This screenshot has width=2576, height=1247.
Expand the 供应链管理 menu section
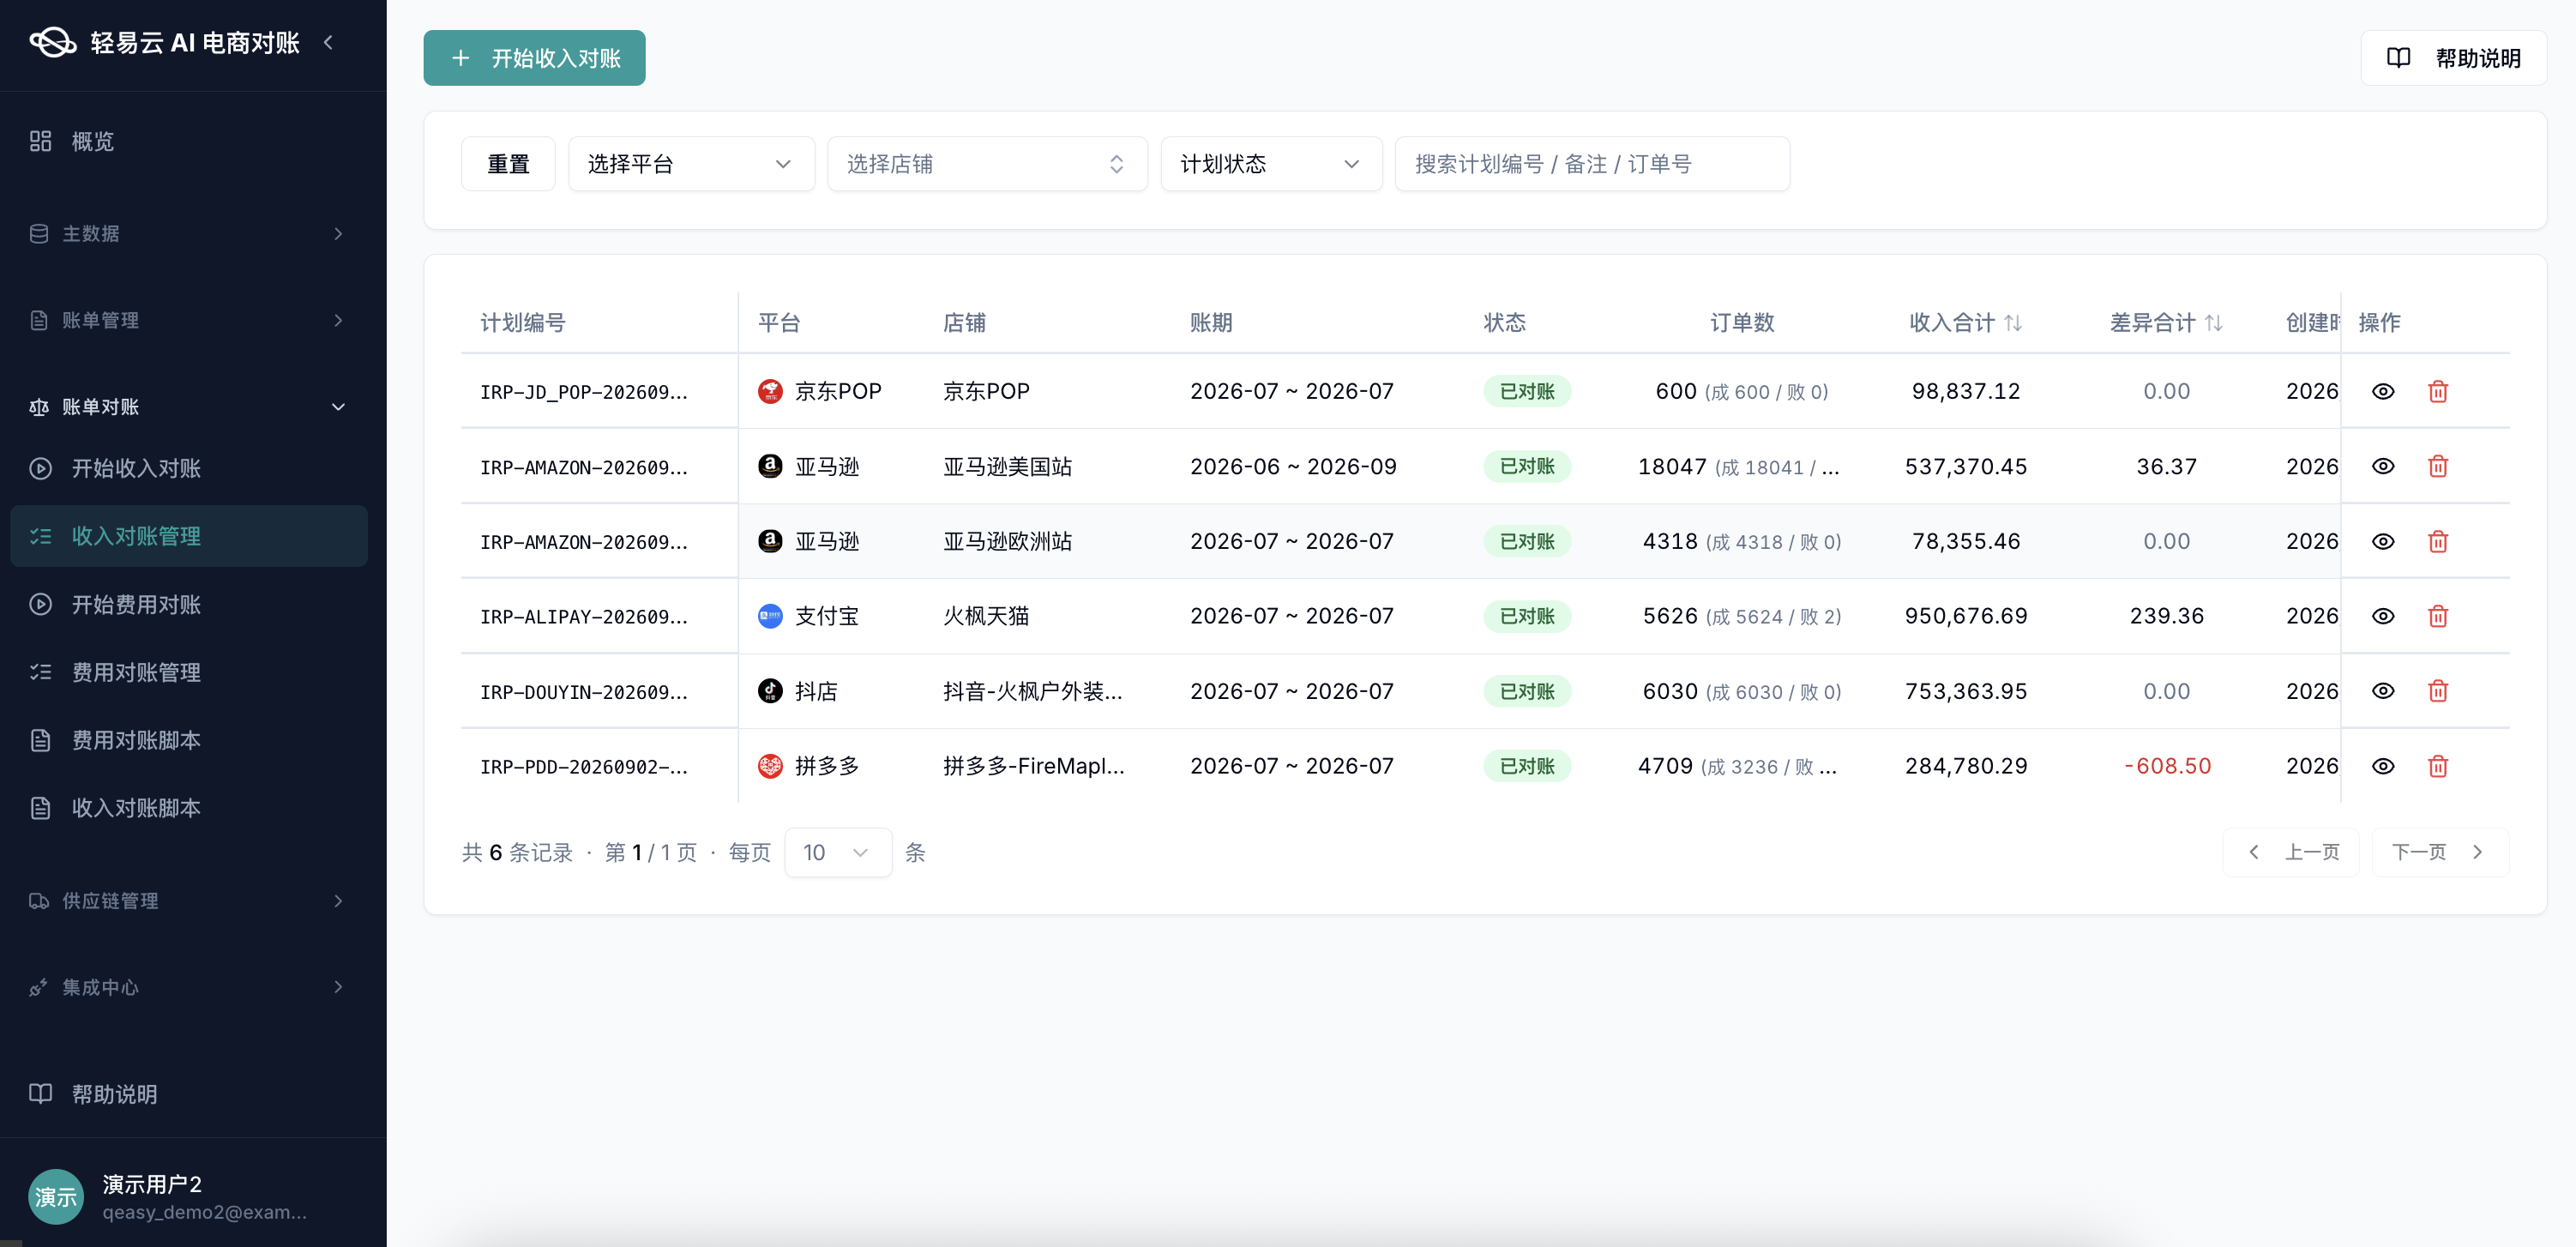coord(189,901)
